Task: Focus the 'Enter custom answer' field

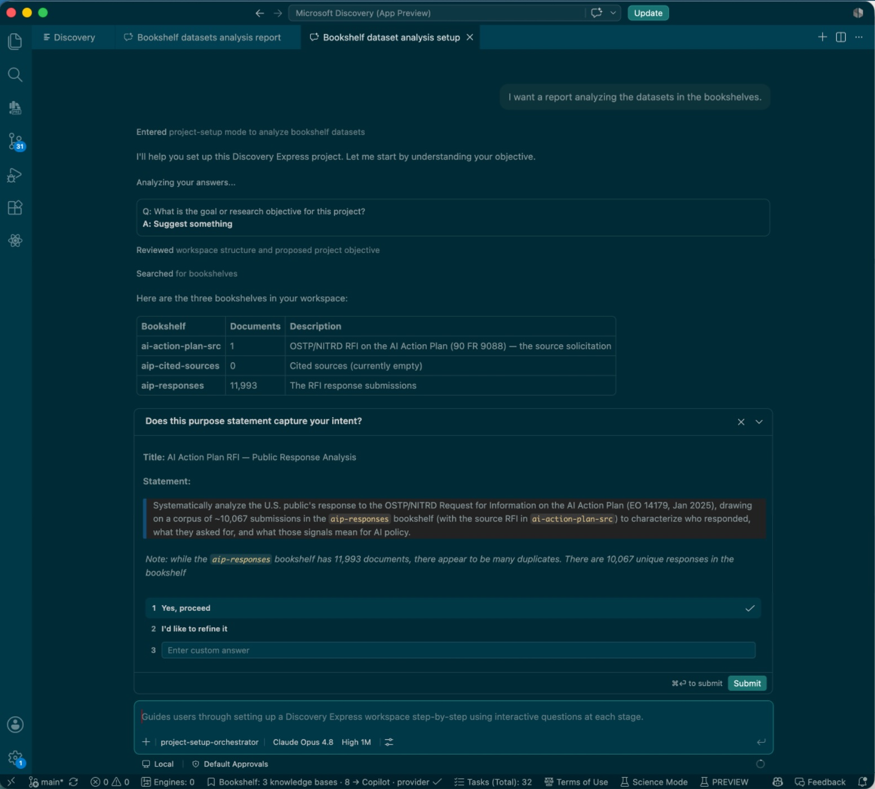Action: [458, 650]
